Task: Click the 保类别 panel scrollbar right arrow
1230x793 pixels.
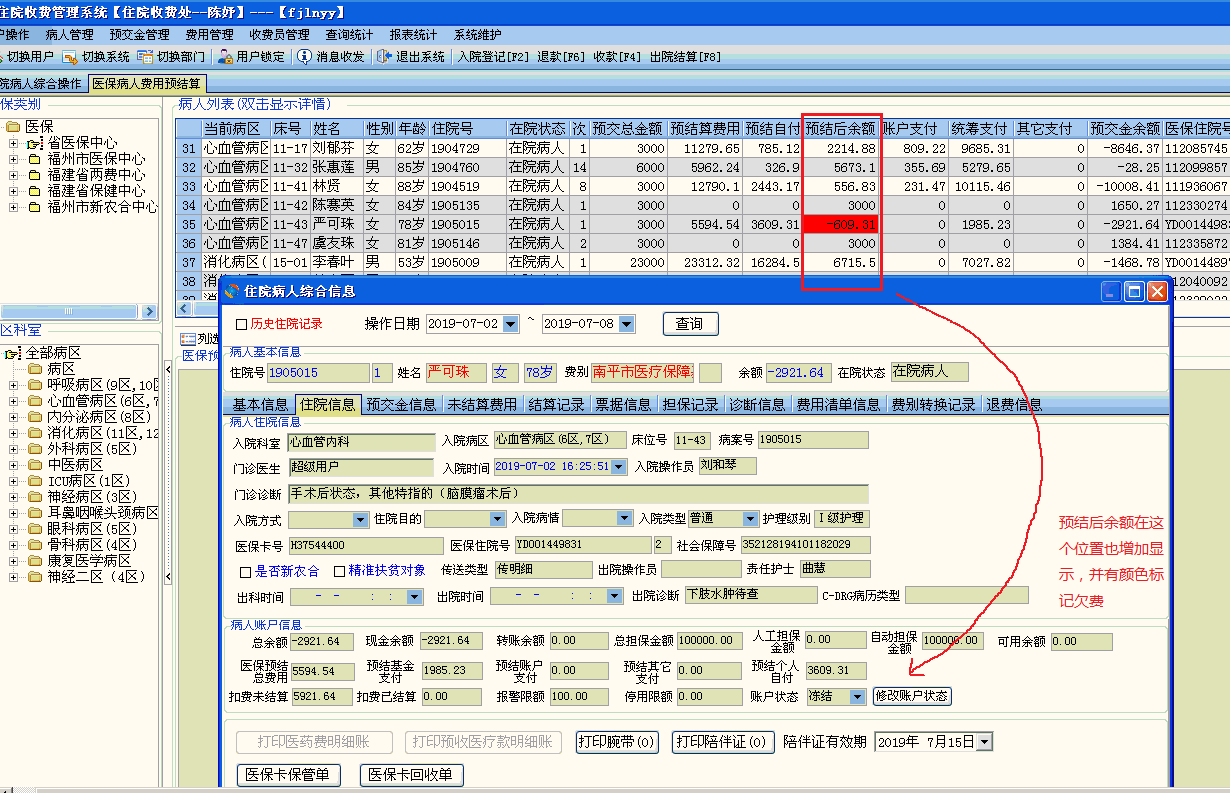Action: pos(150,312)
